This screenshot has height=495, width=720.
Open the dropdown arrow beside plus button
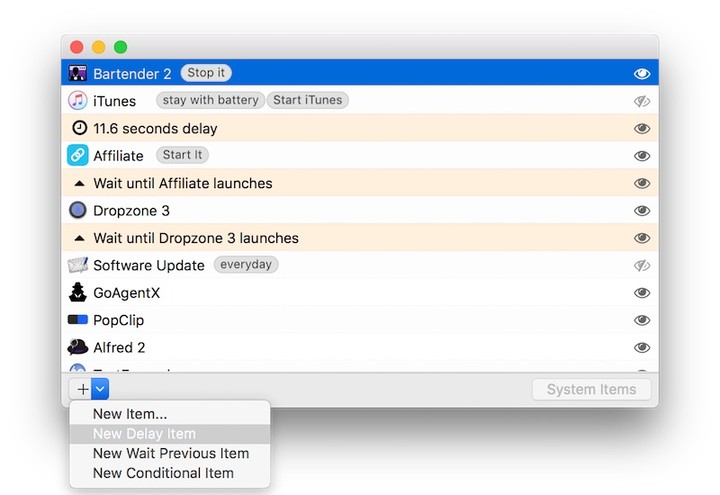101,389
